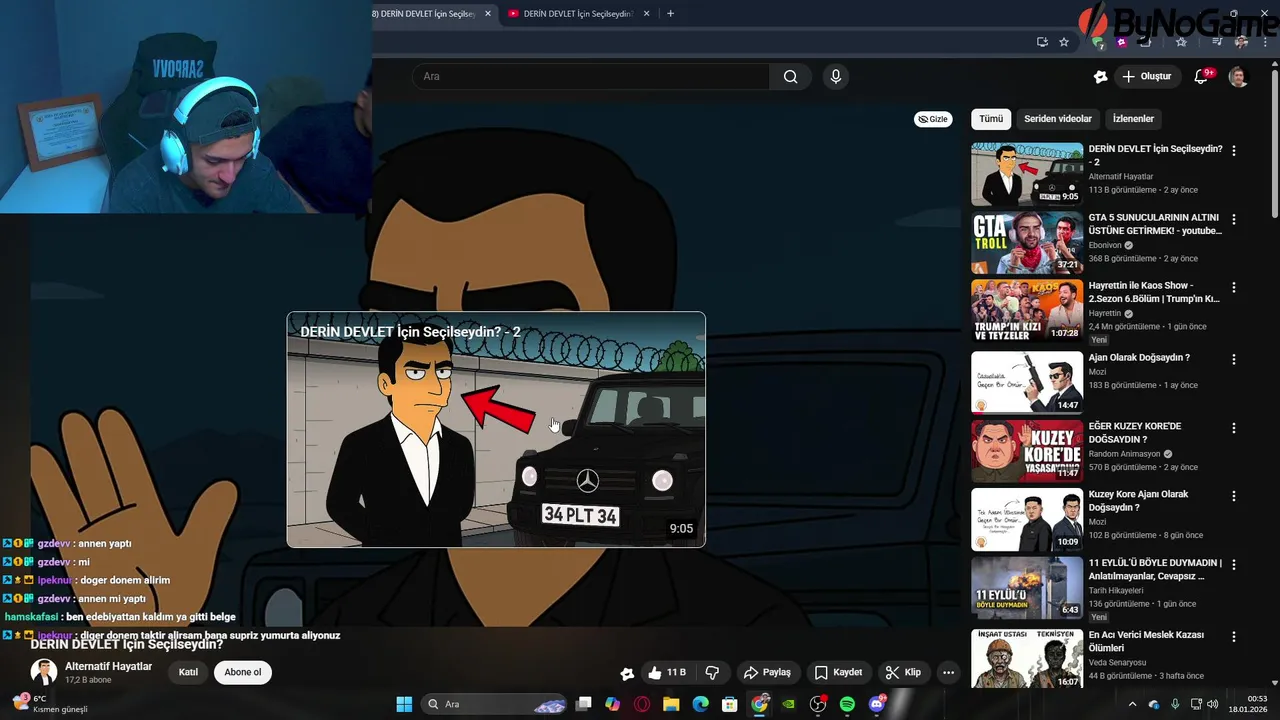The height and width of the screenshot is (720, 1280).
Task: Open File Explorer from the taskbar
Action: point(671,704)
